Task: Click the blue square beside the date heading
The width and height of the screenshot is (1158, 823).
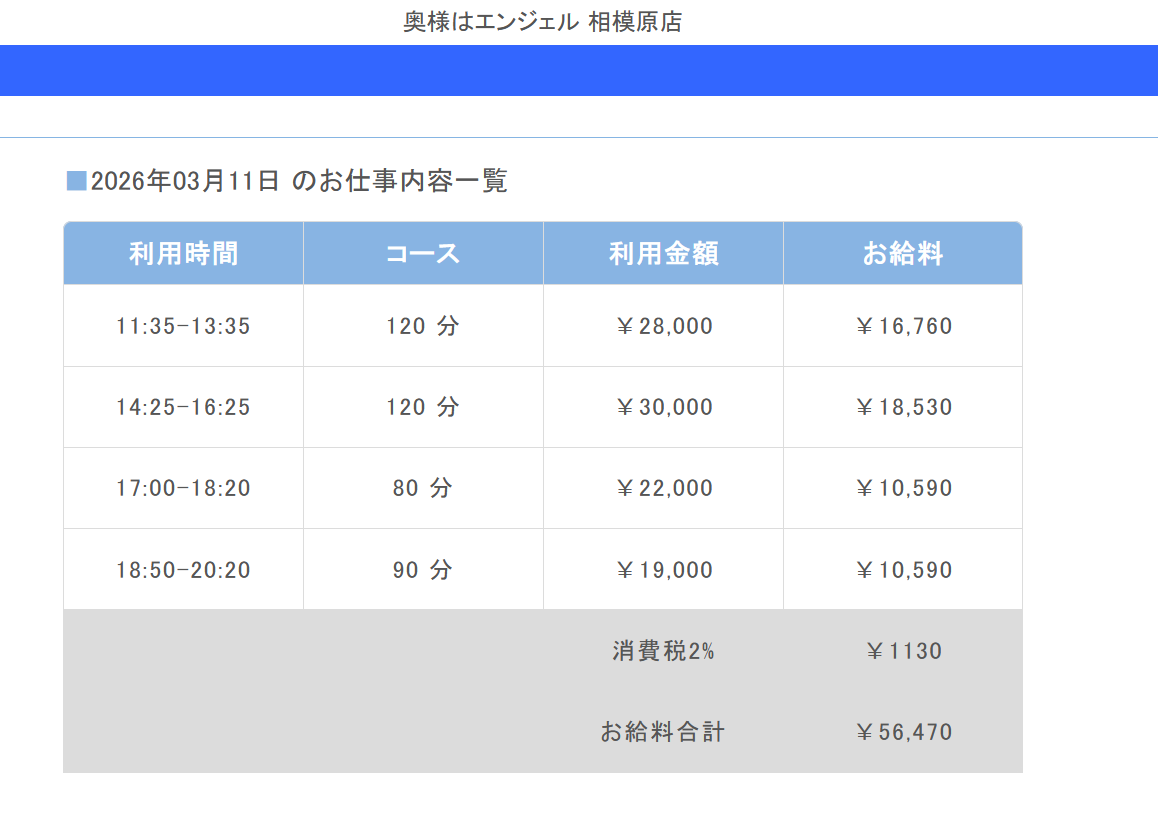Action: coord(76,181)
